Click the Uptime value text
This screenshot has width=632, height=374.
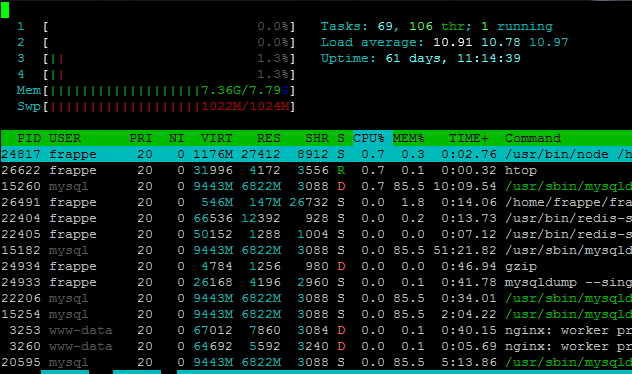coord(453,58)
